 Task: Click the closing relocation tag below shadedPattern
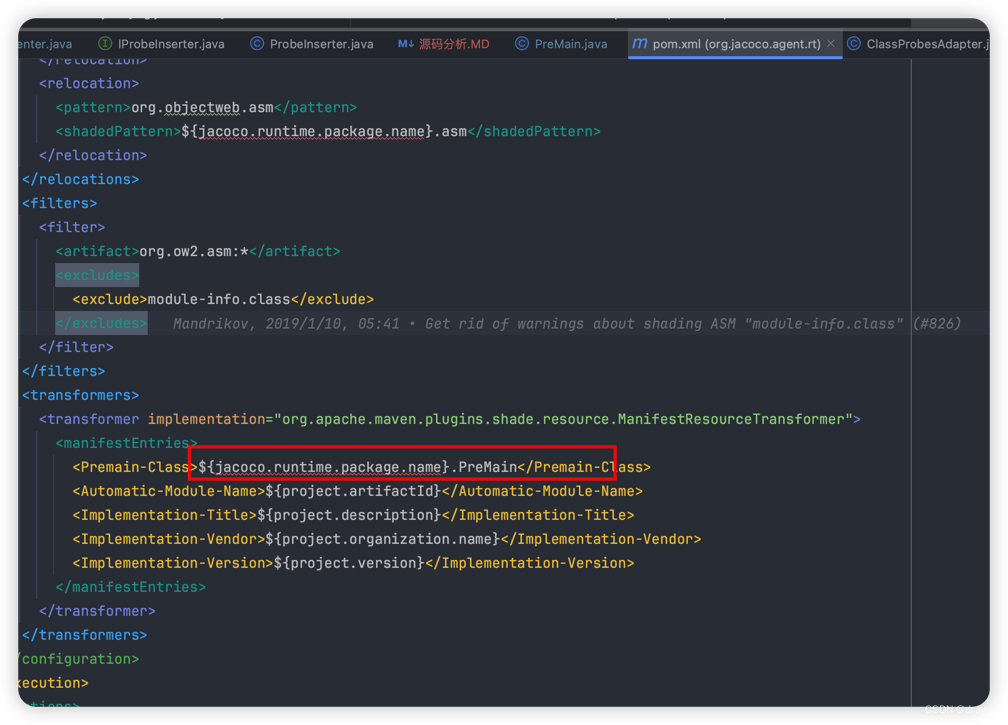coord(93,156)
